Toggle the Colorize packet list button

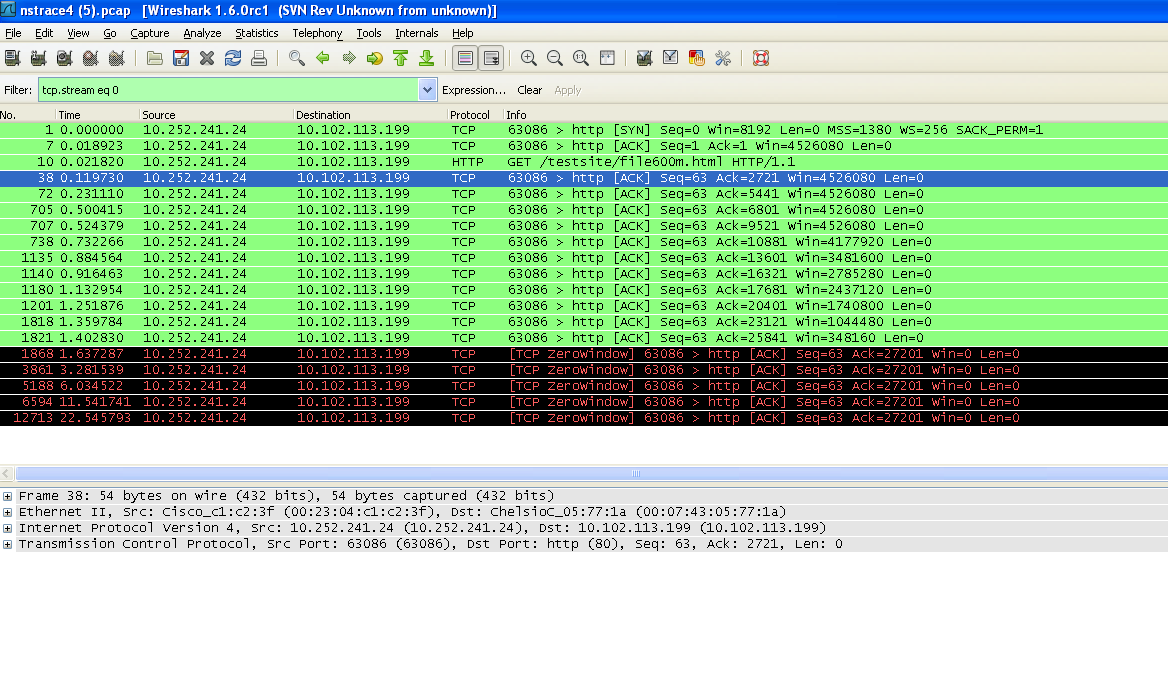(465, 58)
